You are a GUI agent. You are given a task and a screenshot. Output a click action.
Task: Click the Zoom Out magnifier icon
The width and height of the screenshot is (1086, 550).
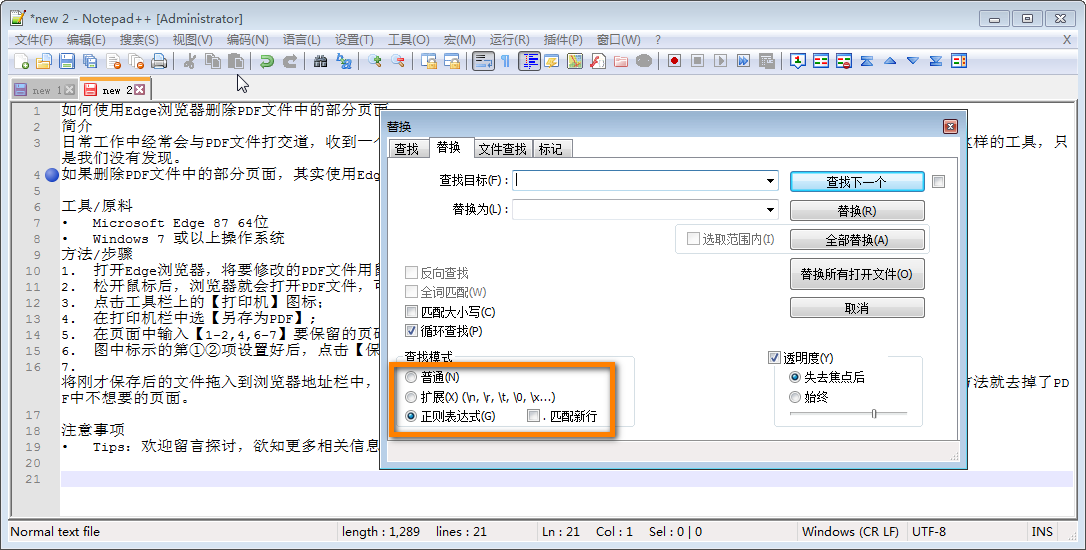(398, 62)
